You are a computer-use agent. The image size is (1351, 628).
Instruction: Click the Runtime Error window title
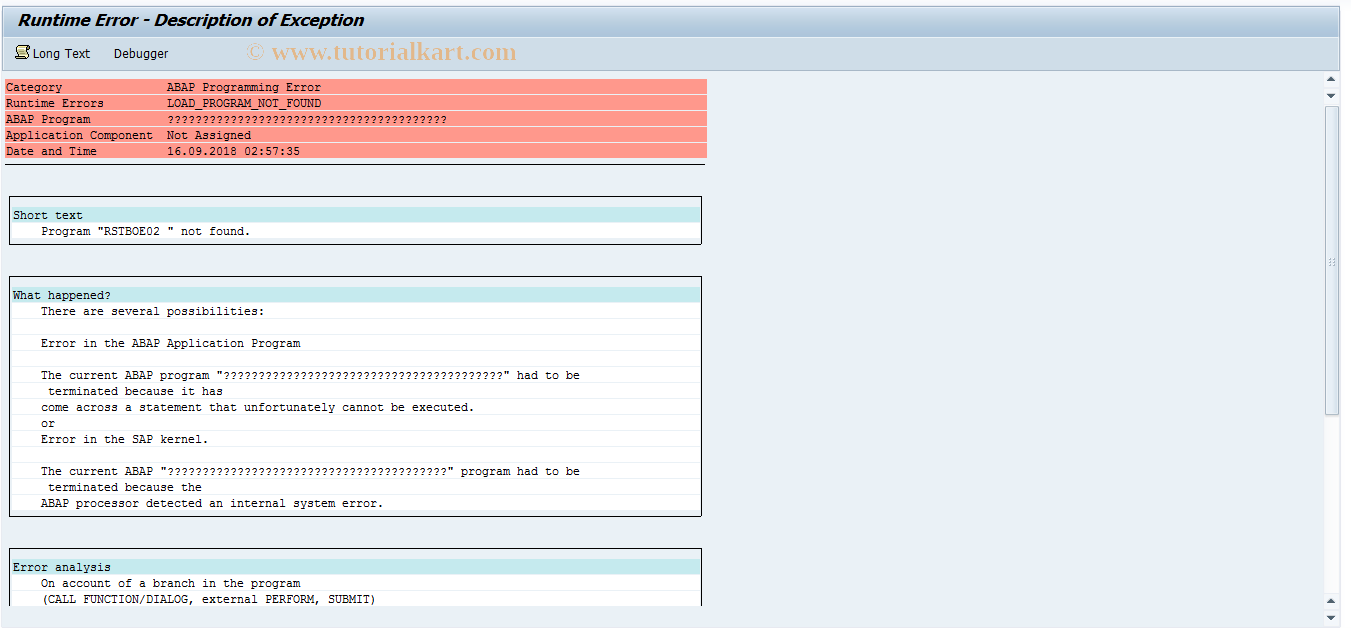[191, 20]
